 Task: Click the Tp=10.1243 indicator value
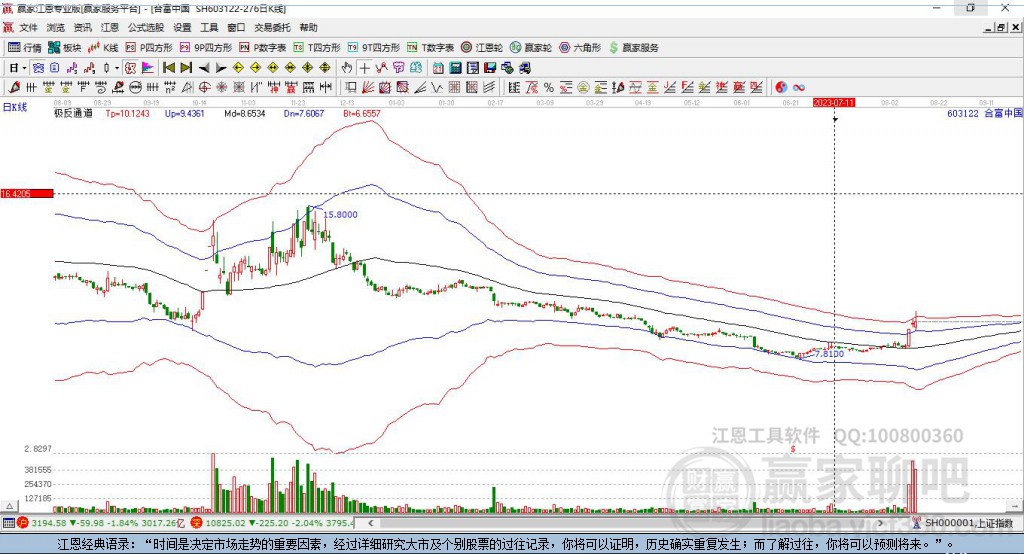pos(127,113)
